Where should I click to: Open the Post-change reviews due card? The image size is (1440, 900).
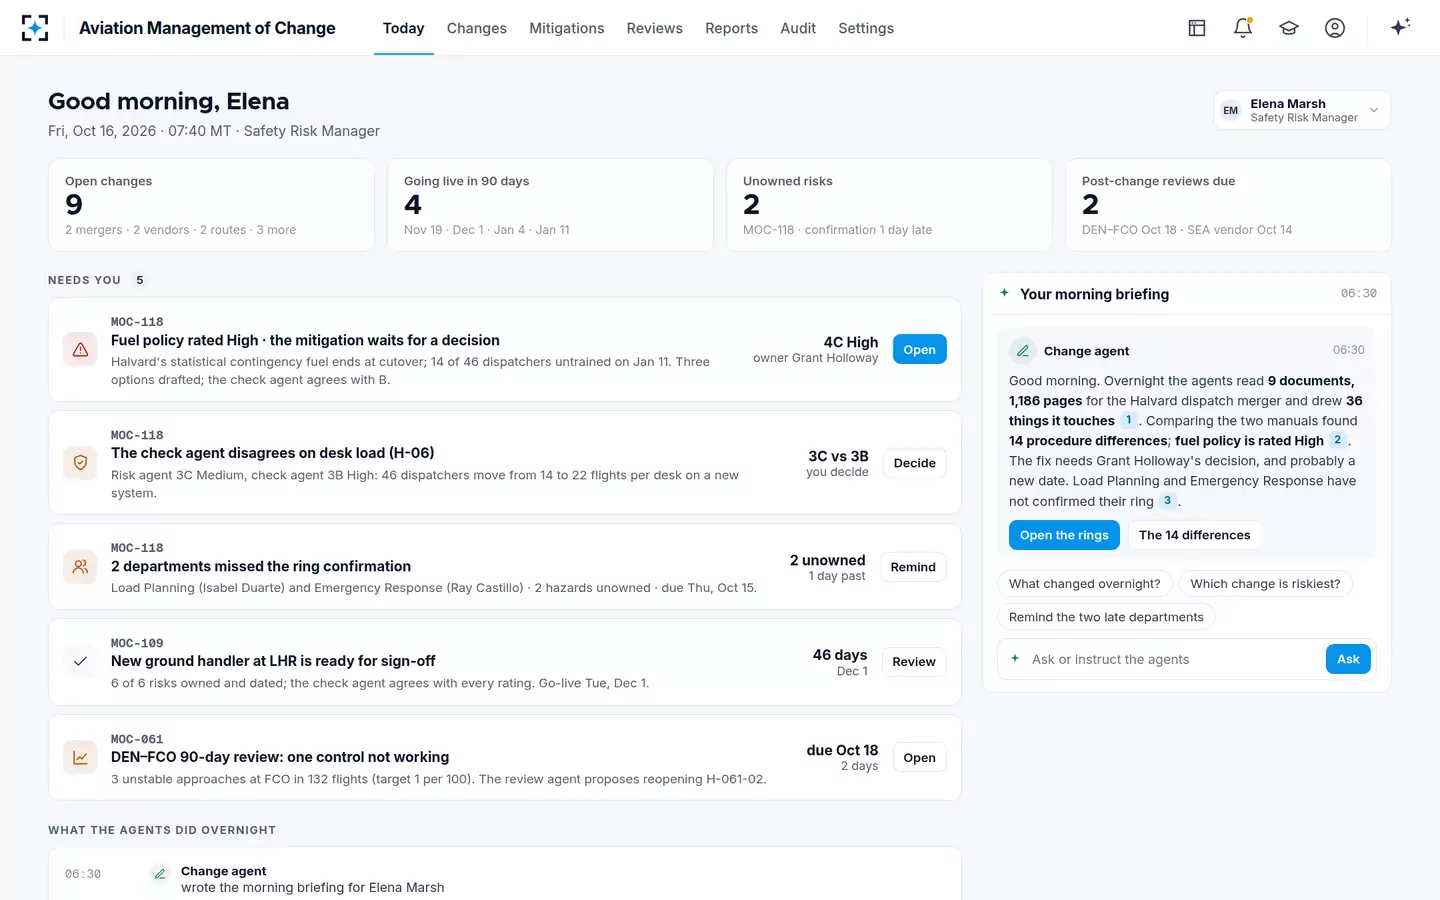click(1228, 205)
